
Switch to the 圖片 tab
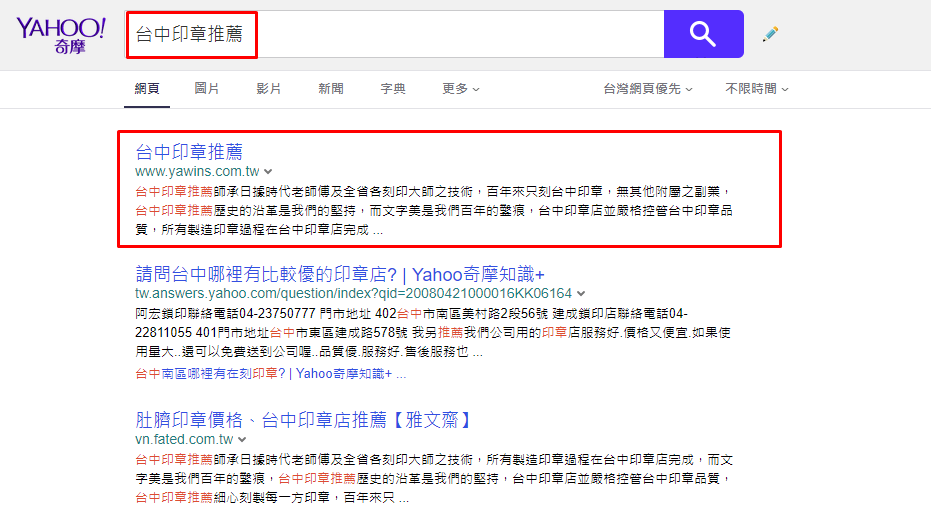coord(207,89)
